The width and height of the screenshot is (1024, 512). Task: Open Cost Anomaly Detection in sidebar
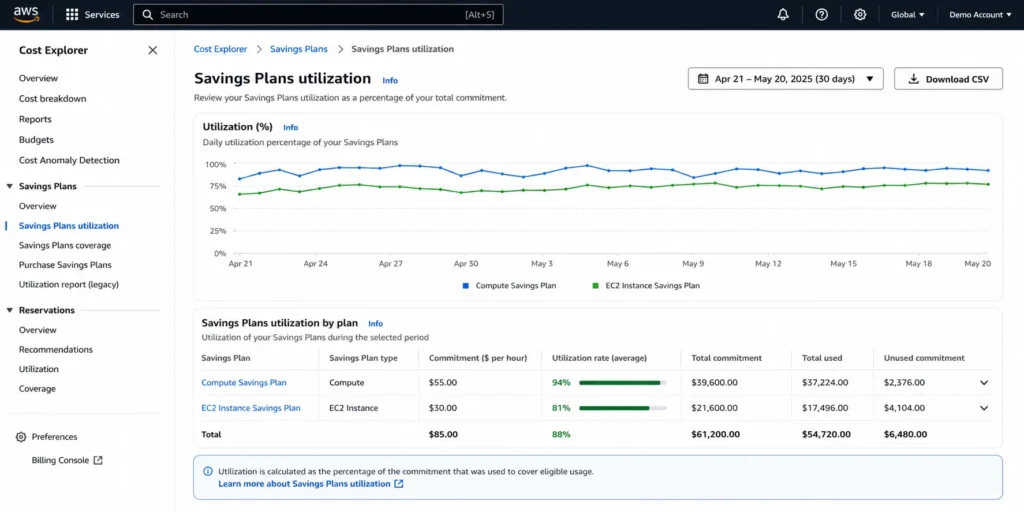tap(69, 160)
